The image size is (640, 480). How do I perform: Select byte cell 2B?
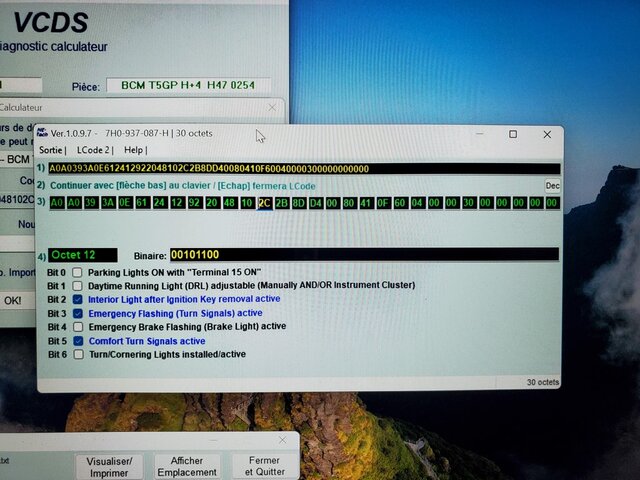[282, 203]
